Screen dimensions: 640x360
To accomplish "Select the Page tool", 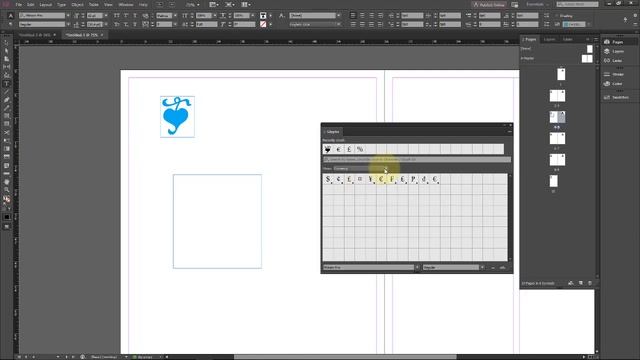I will [7, 59].
